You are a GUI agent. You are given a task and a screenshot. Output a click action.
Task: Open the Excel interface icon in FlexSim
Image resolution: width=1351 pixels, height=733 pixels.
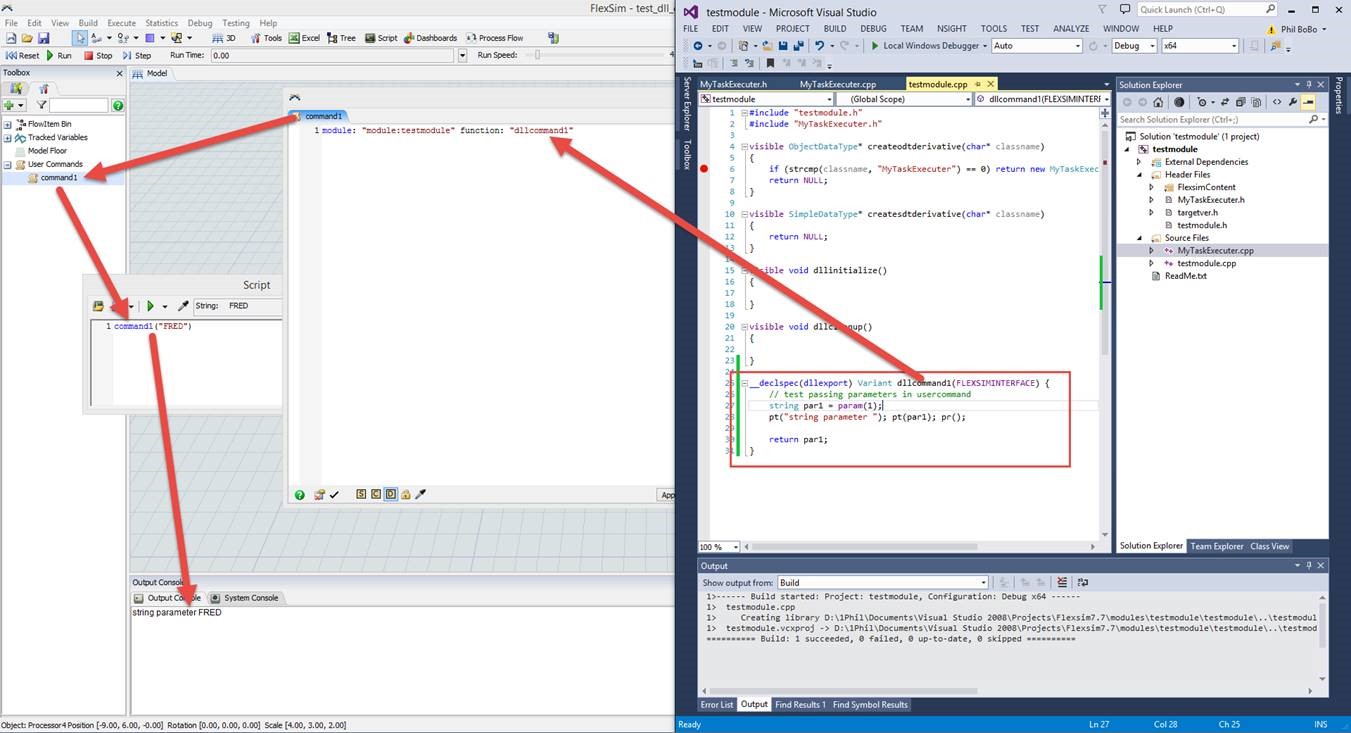296,37
